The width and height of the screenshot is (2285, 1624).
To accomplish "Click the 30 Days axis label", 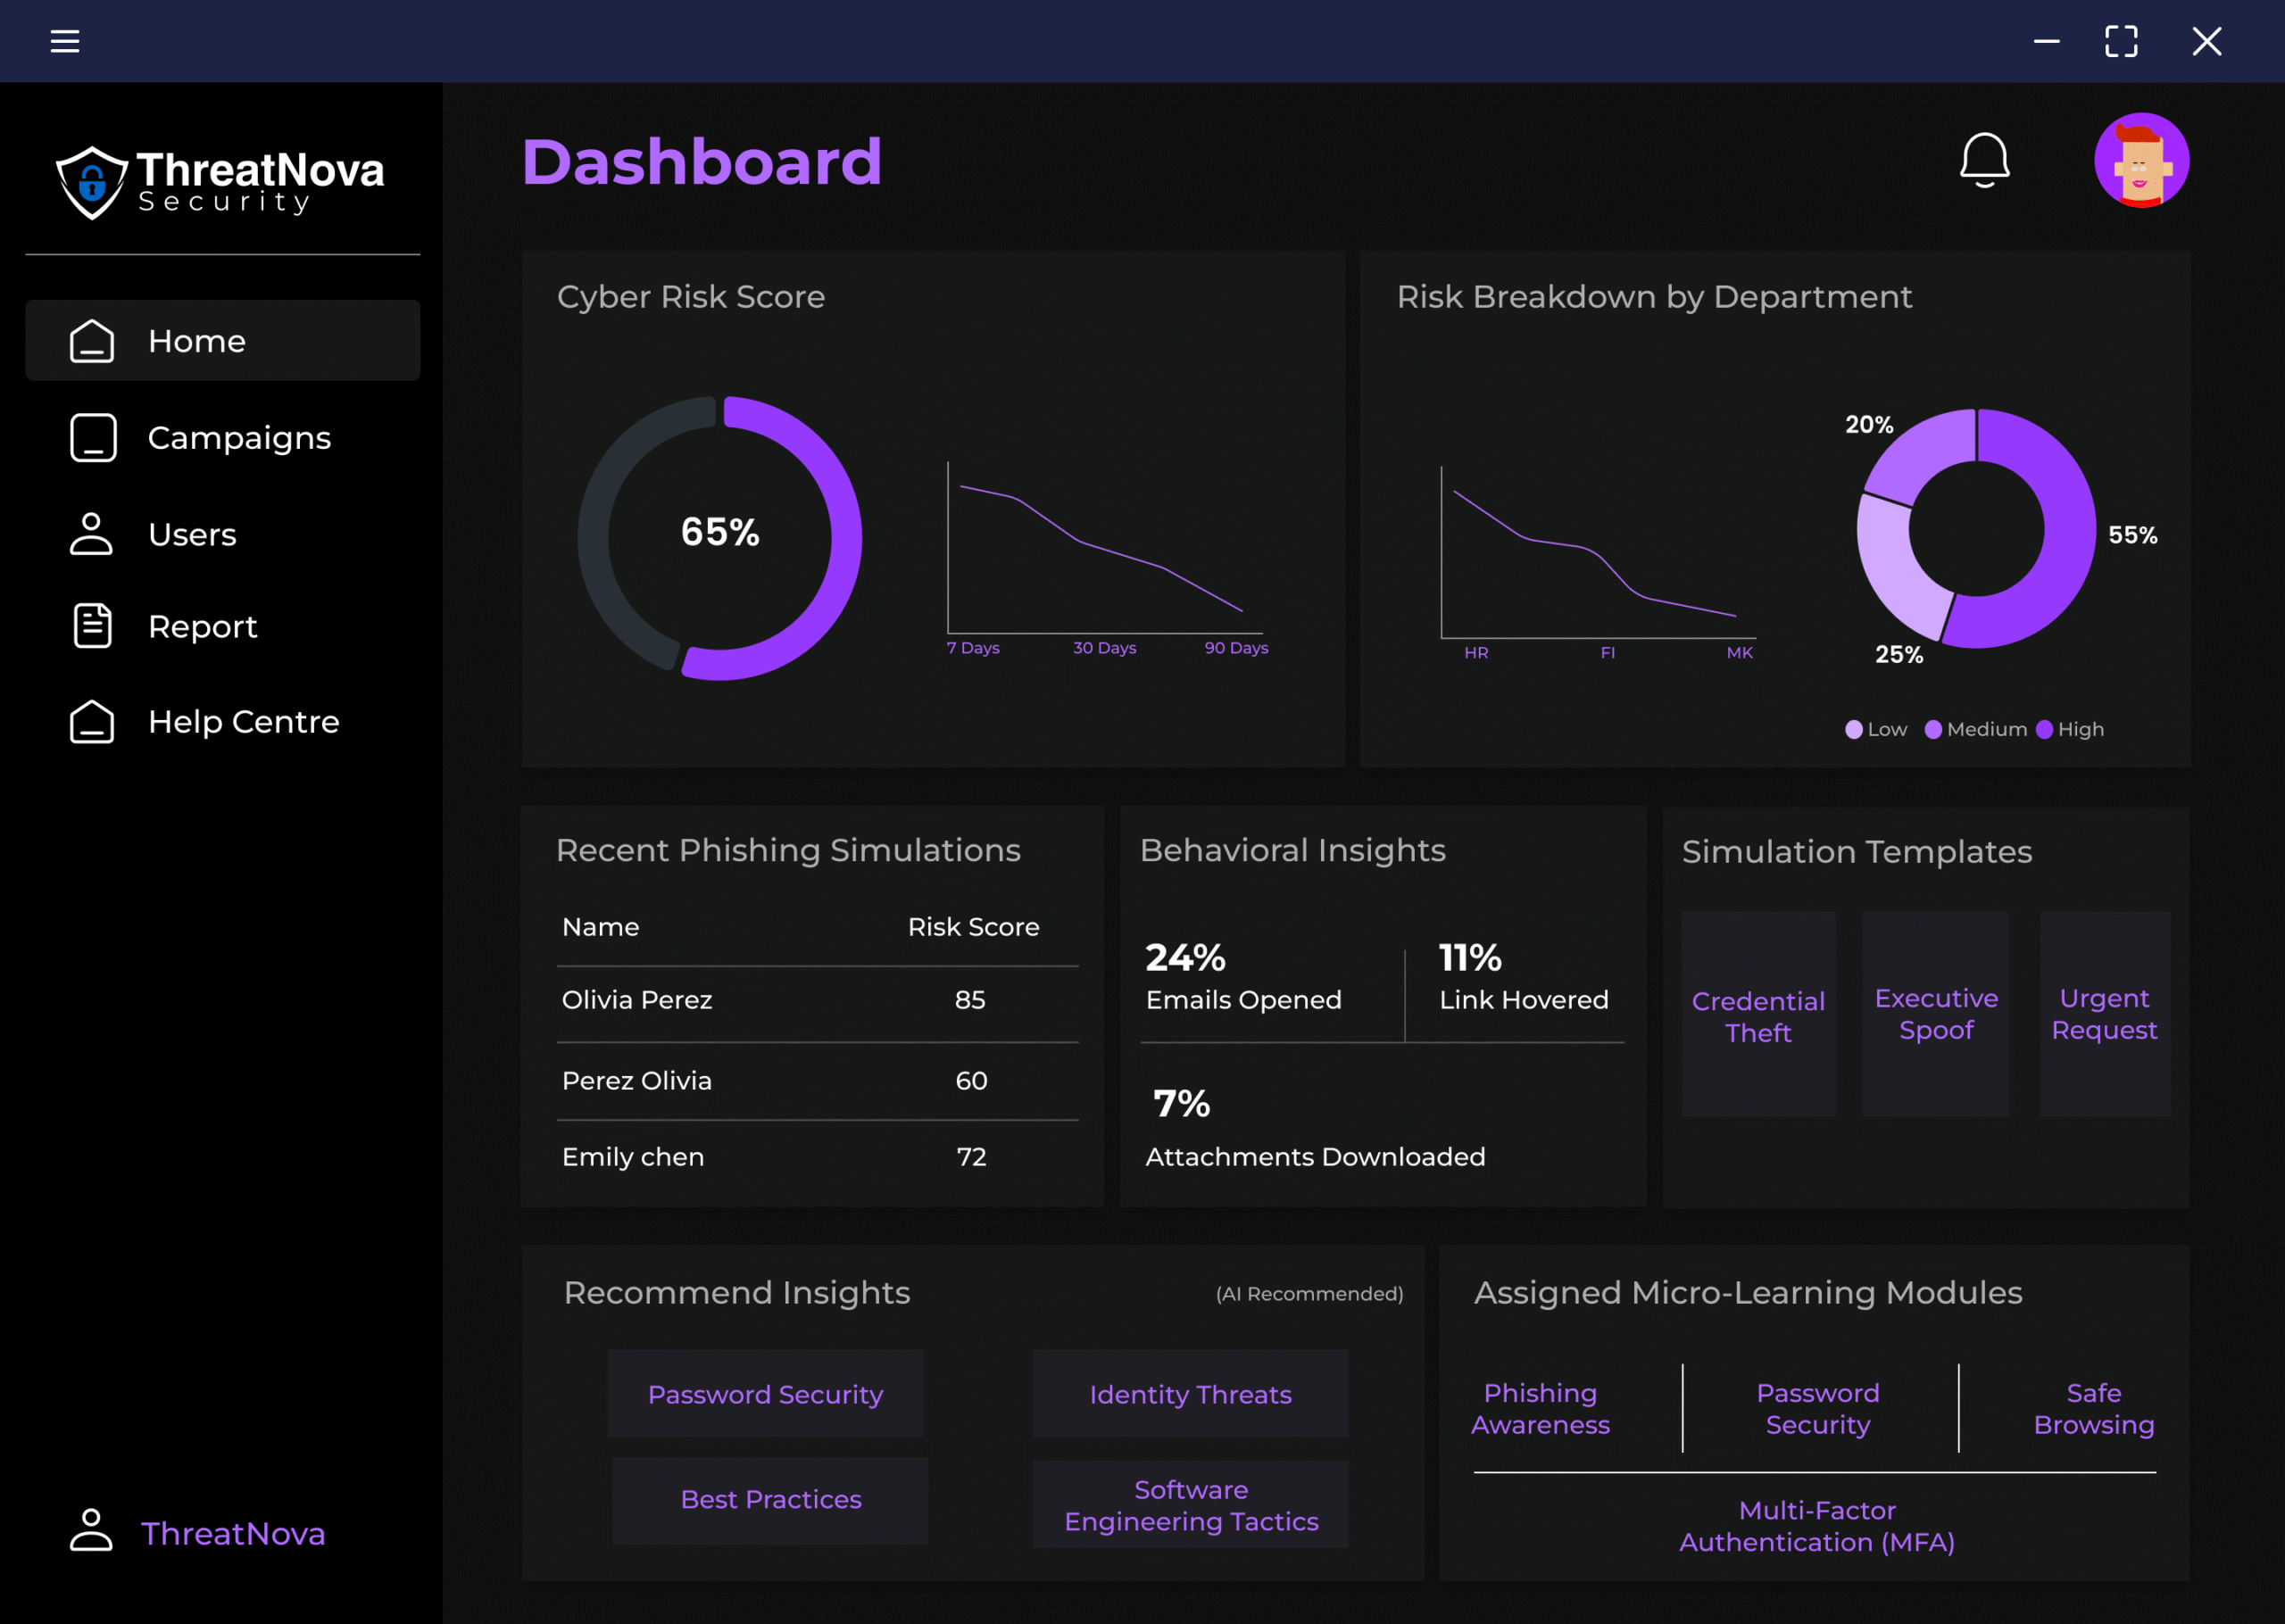I will tap(1104, 648).
